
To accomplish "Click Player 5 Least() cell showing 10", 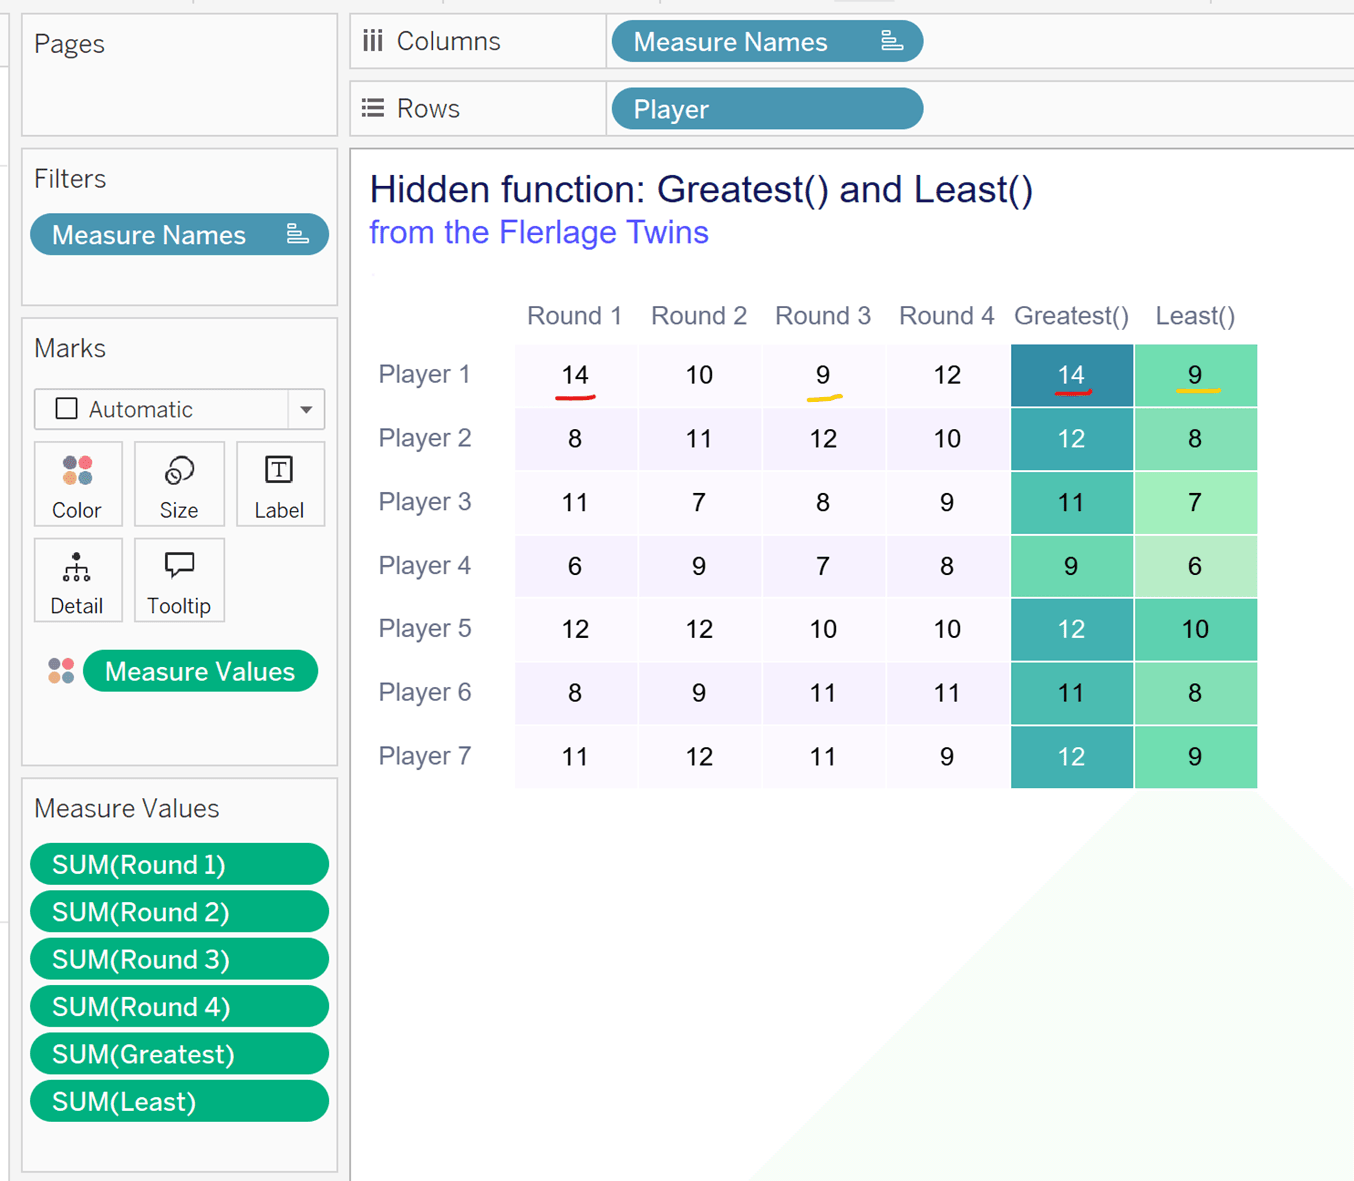I will [x=1195, y=629].
